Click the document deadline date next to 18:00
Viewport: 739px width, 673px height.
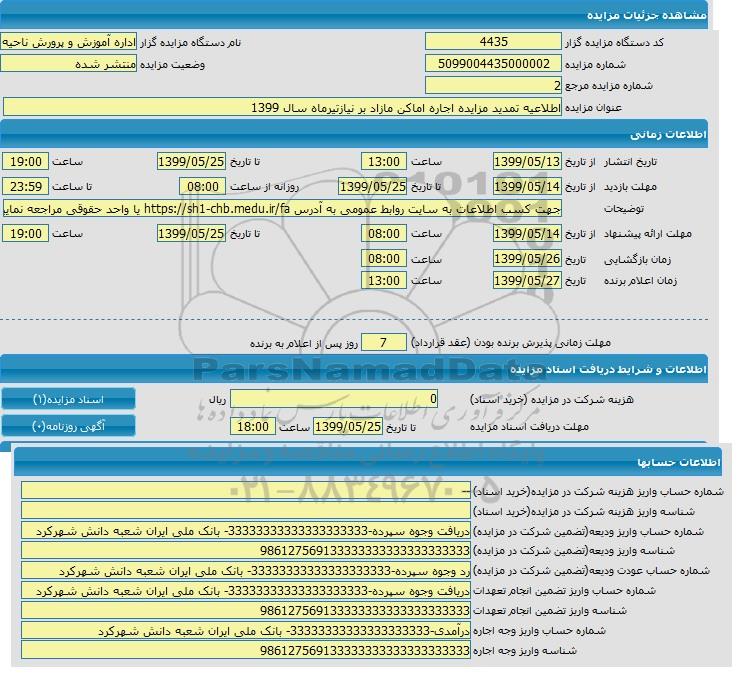point(347,427)
